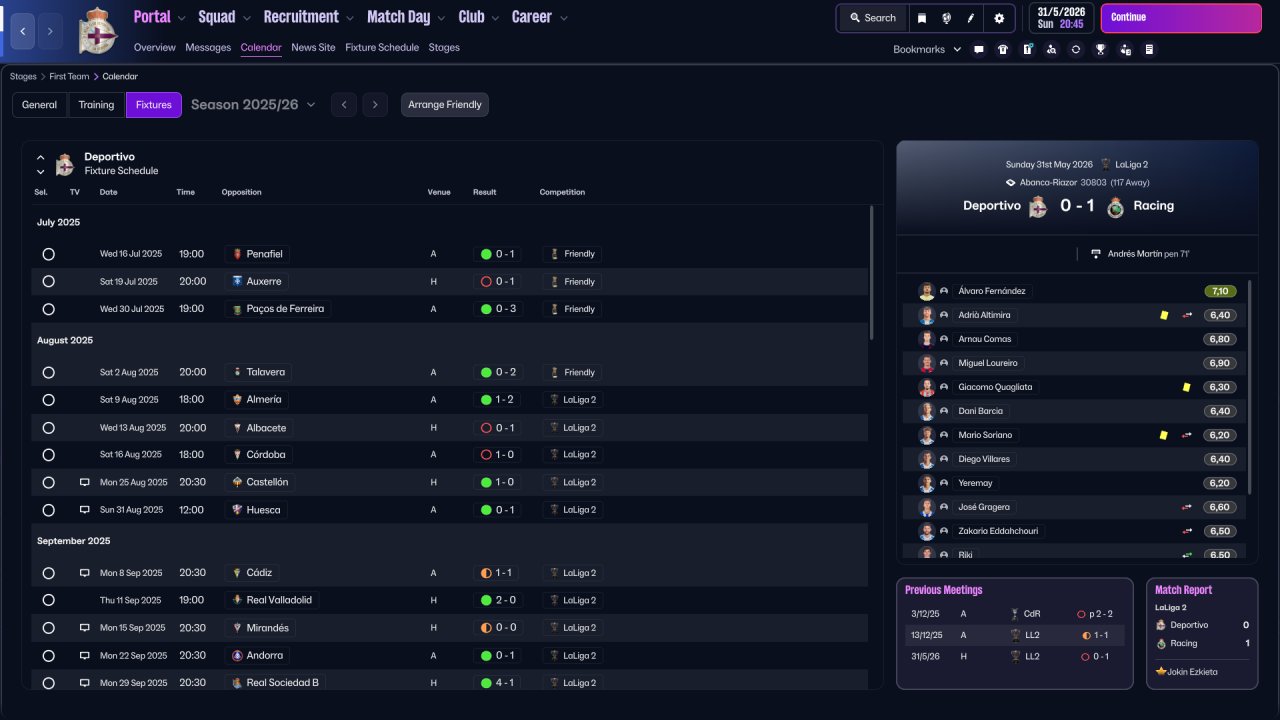Click the stadium icon beside Abanca-Riazor
This screenshot has width=1280, height=720.
(1011, 183)
